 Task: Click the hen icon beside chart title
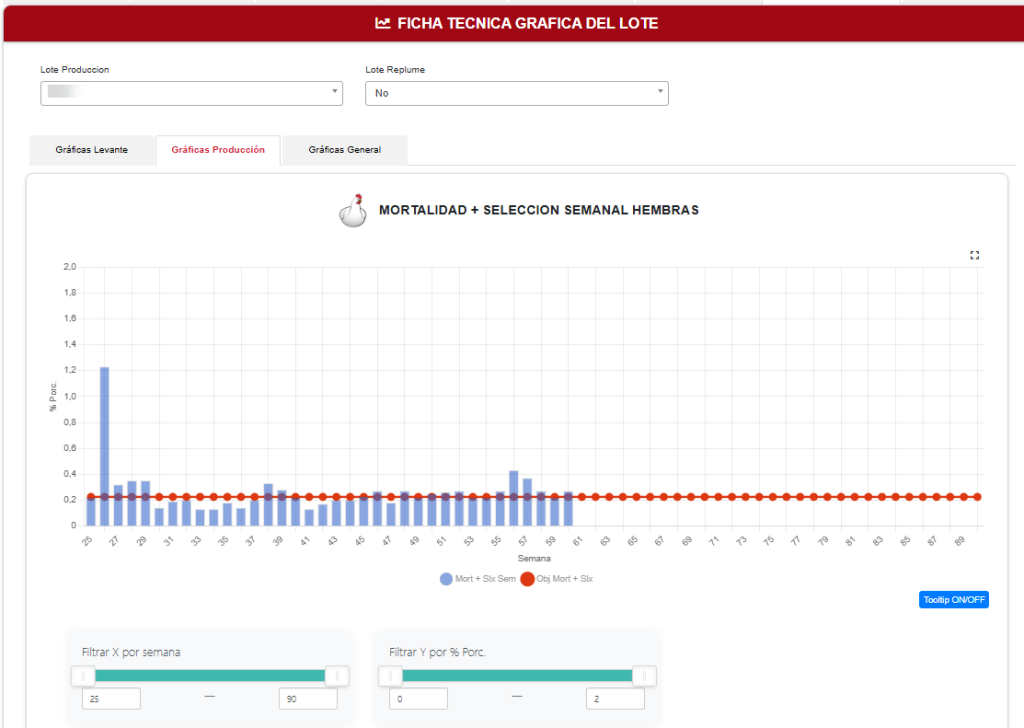(x=353, y=210)
